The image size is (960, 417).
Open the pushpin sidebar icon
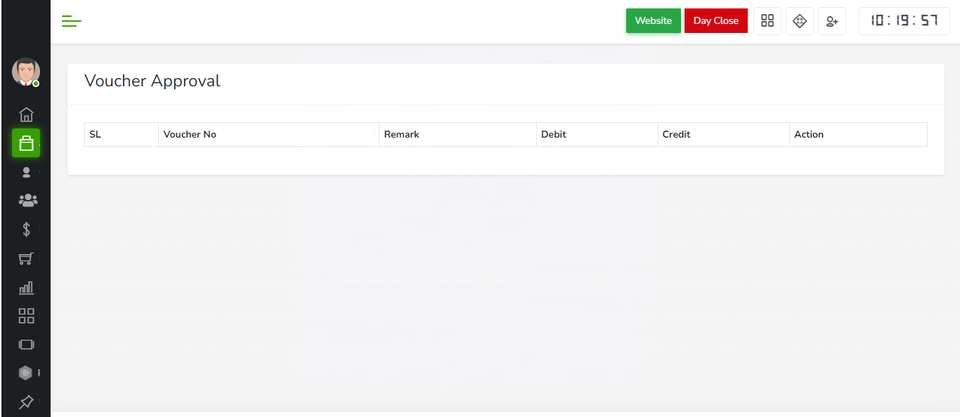26,402
